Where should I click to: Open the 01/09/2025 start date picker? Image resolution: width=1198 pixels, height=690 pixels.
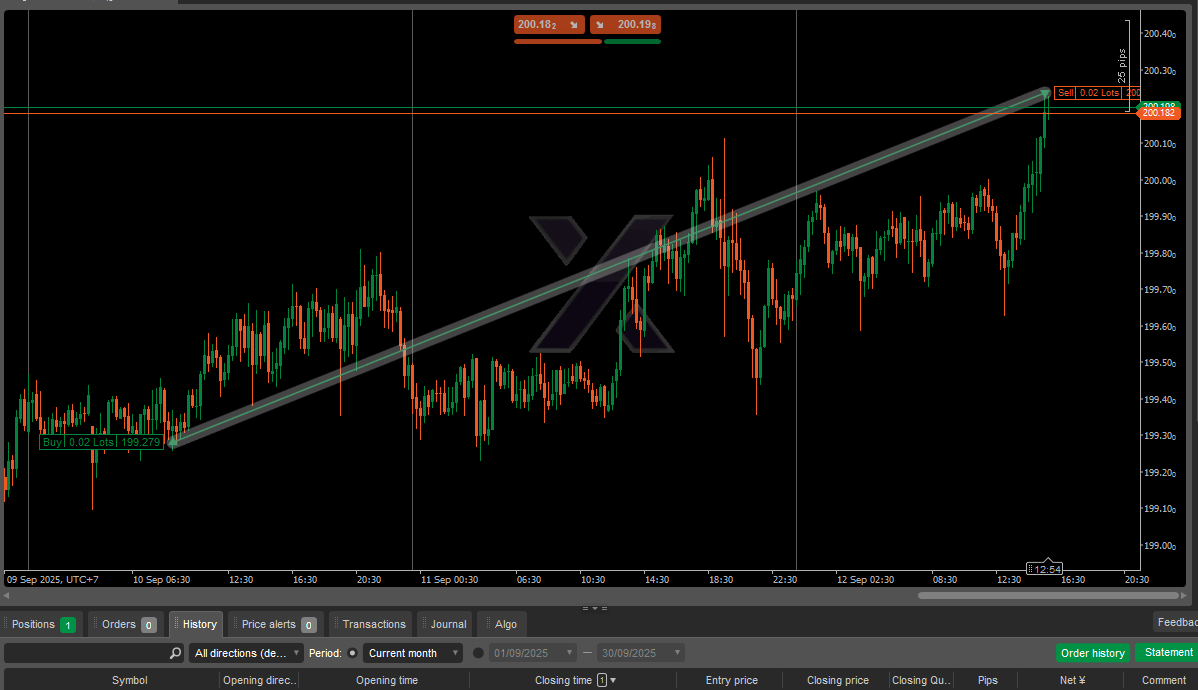coord(532,653)
